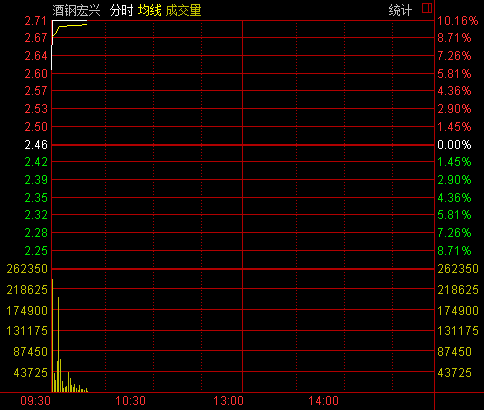Click the white price line at limit-up
Viewport: 484px width, 410px height.
[x=70, y=21]
